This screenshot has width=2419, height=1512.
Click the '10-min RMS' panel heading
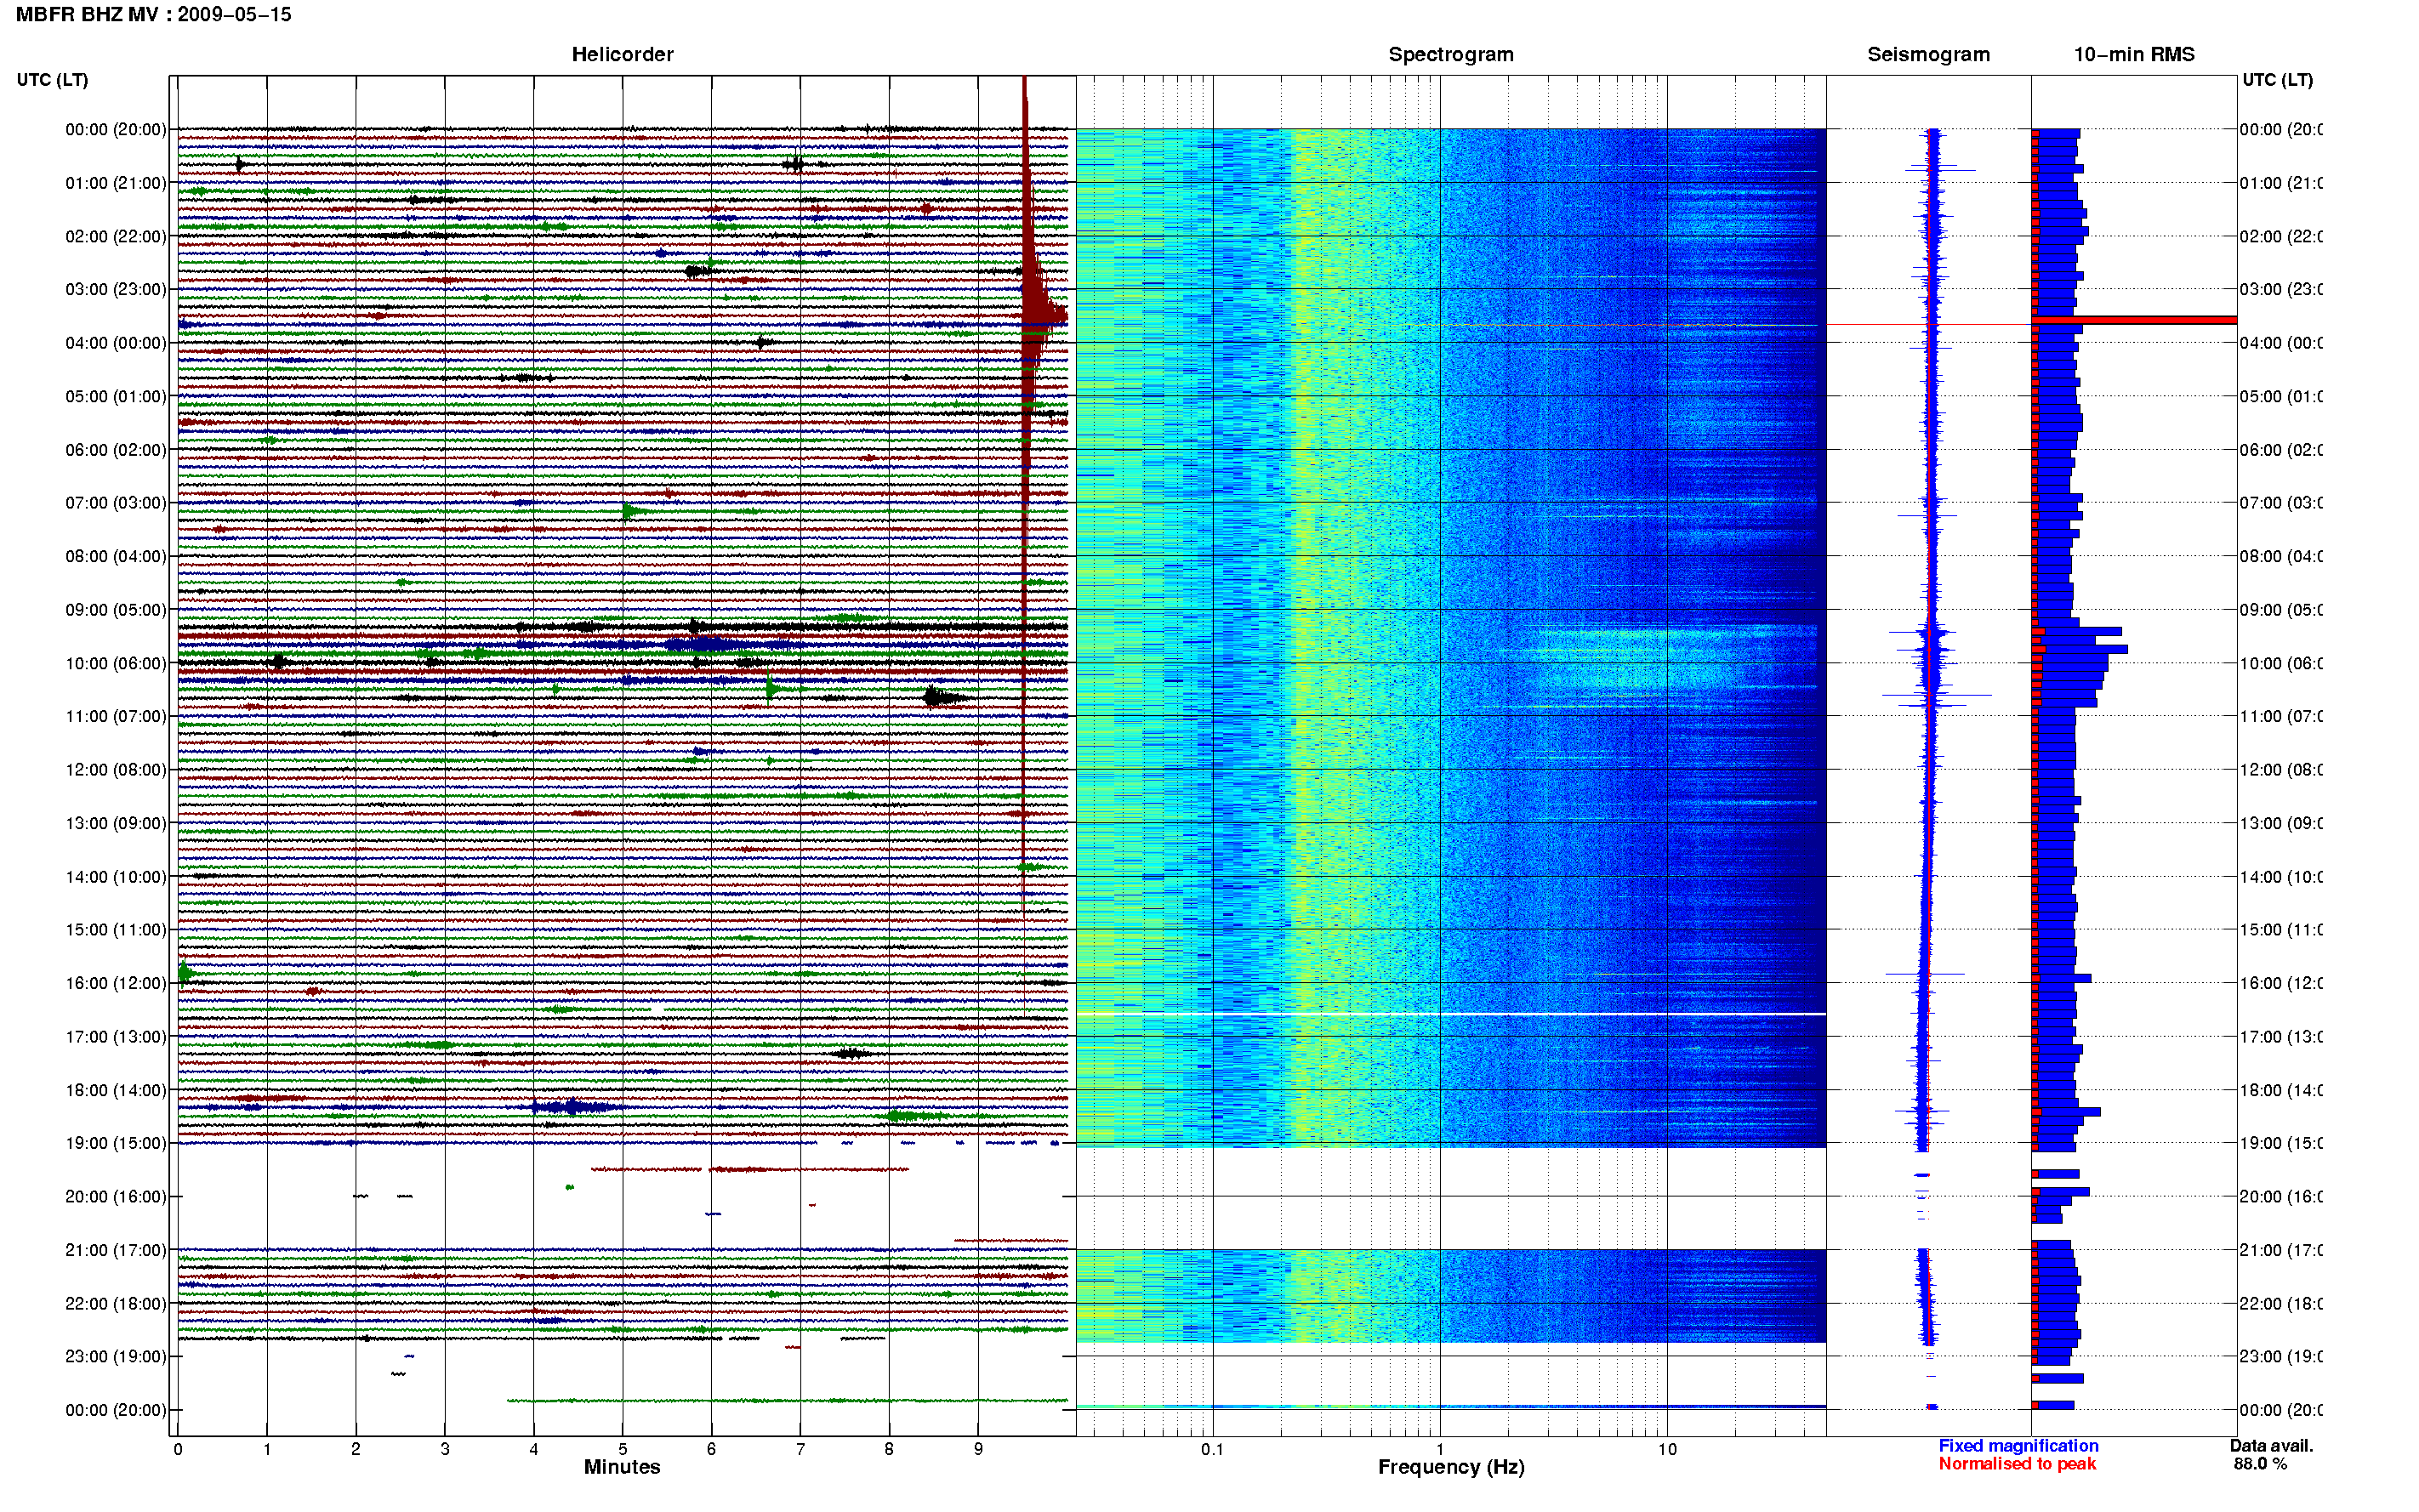pos(2133,54)
